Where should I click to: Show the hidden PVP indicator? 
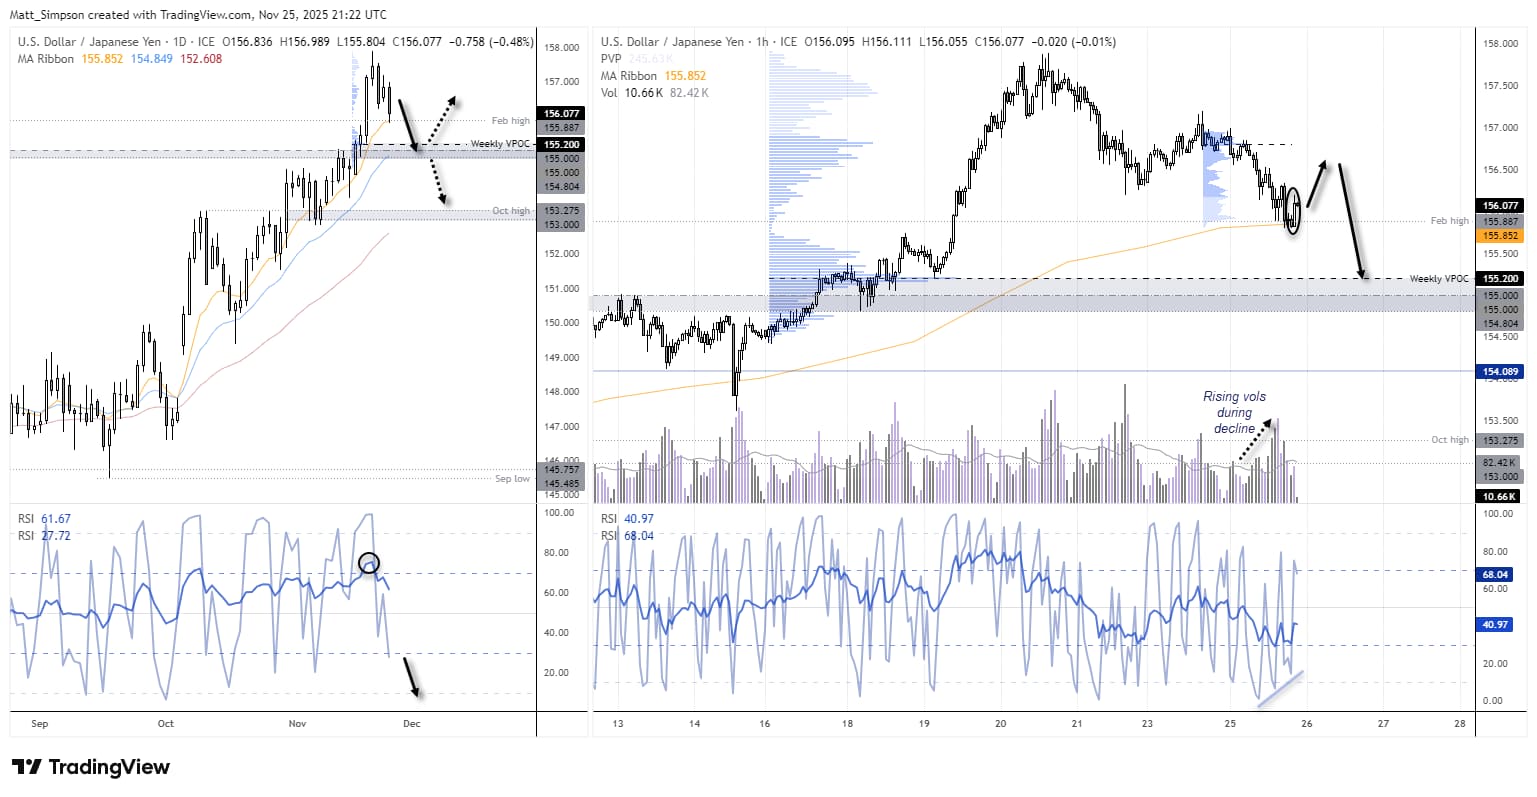click(x=611, y=59)
